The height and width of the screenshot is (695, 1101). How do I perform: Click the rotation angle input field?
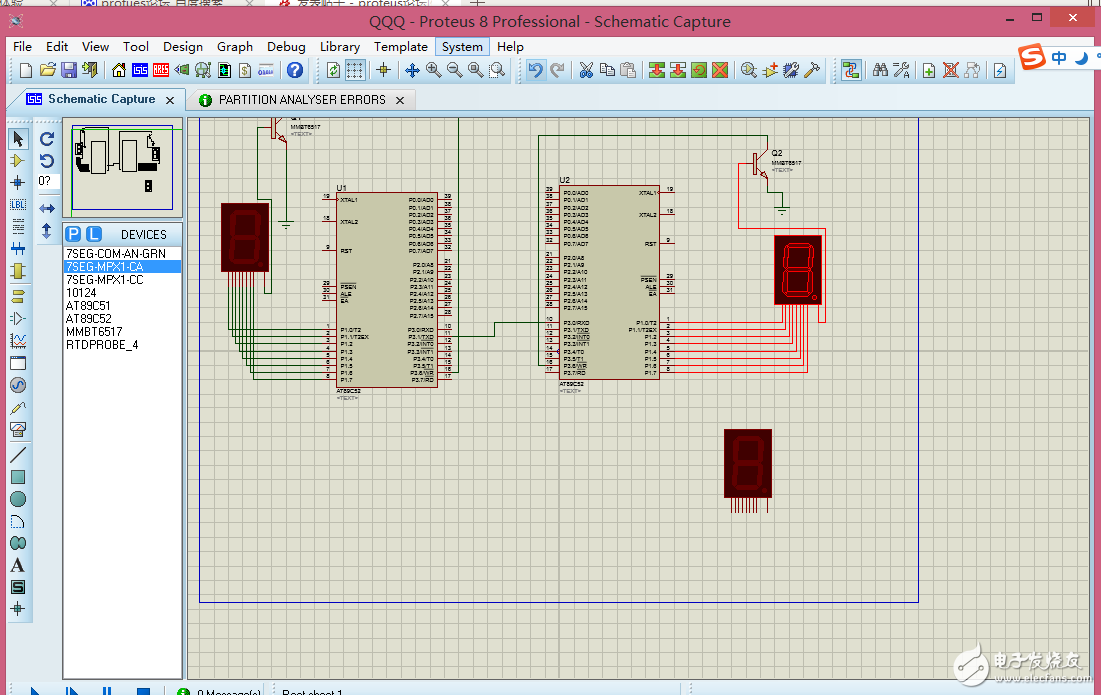(x=48, y=181)
